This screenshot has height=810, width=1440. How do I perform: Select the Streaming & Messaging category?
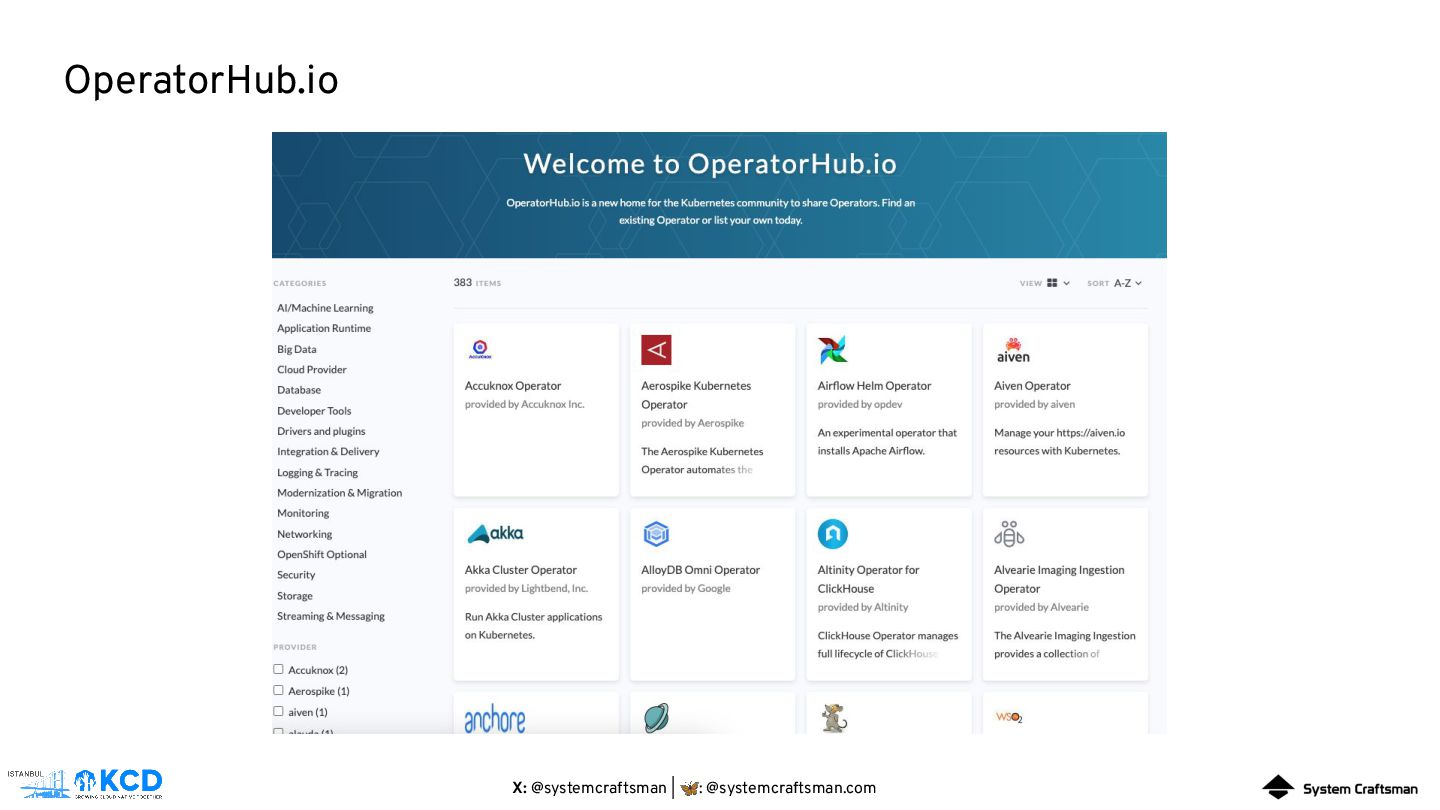tap(331, 616)
